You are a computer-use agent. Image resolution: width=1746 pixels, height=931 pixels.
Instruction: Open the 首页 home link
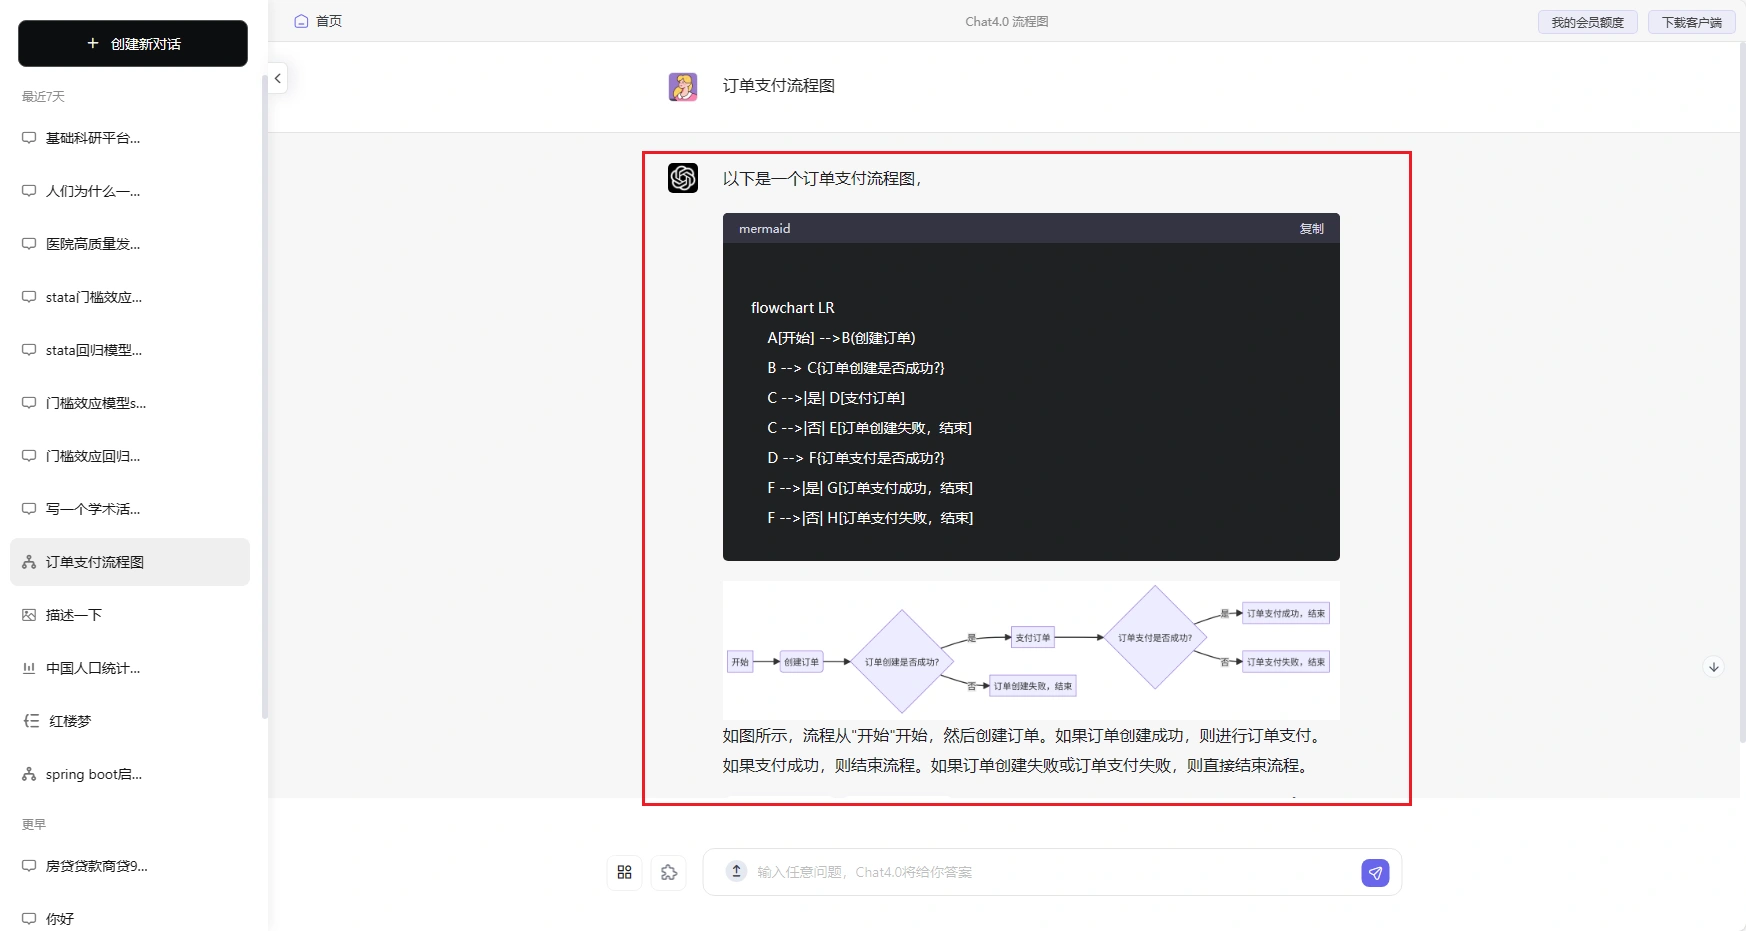[x=329, y=21]
